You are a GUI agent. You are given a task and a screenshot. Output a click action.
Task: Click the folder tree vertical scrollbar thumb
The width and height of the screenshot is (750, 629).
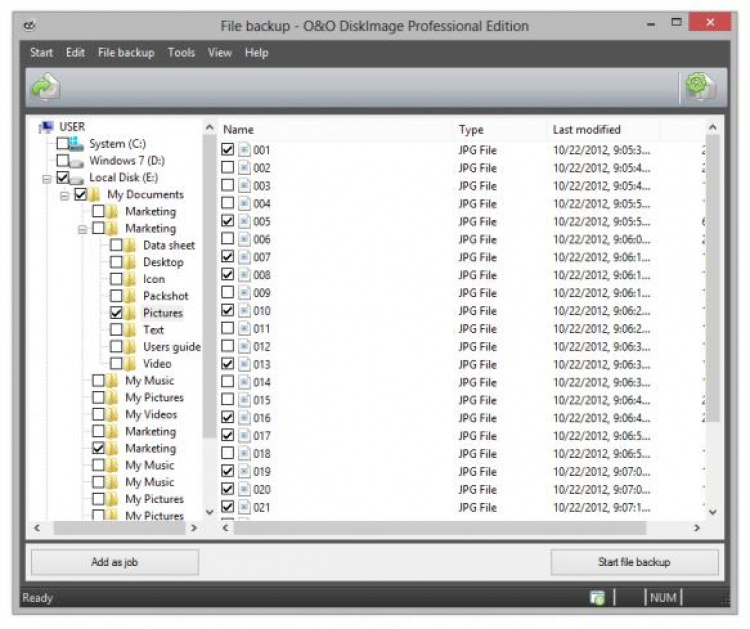point(210,286)
